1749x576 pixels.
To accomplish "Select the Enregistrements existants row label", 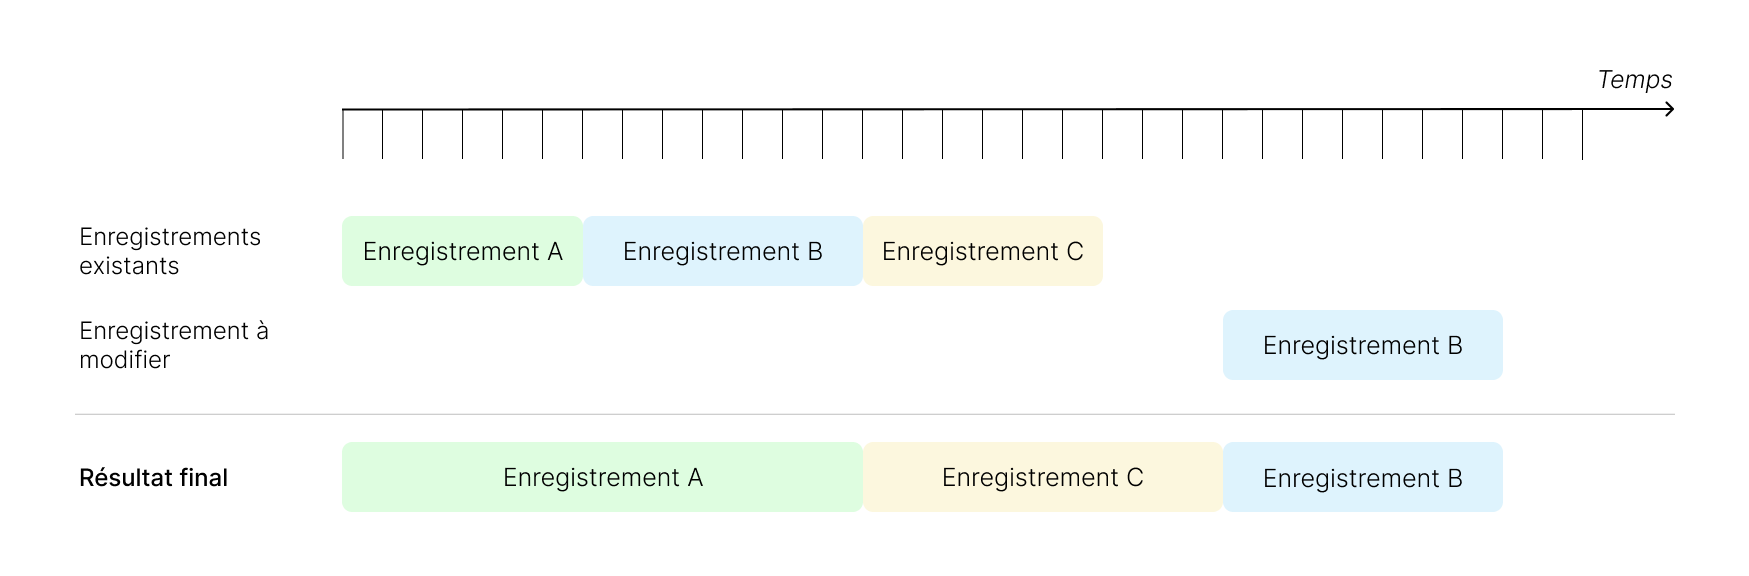I will pyautogui.click(x=169, y=251).
